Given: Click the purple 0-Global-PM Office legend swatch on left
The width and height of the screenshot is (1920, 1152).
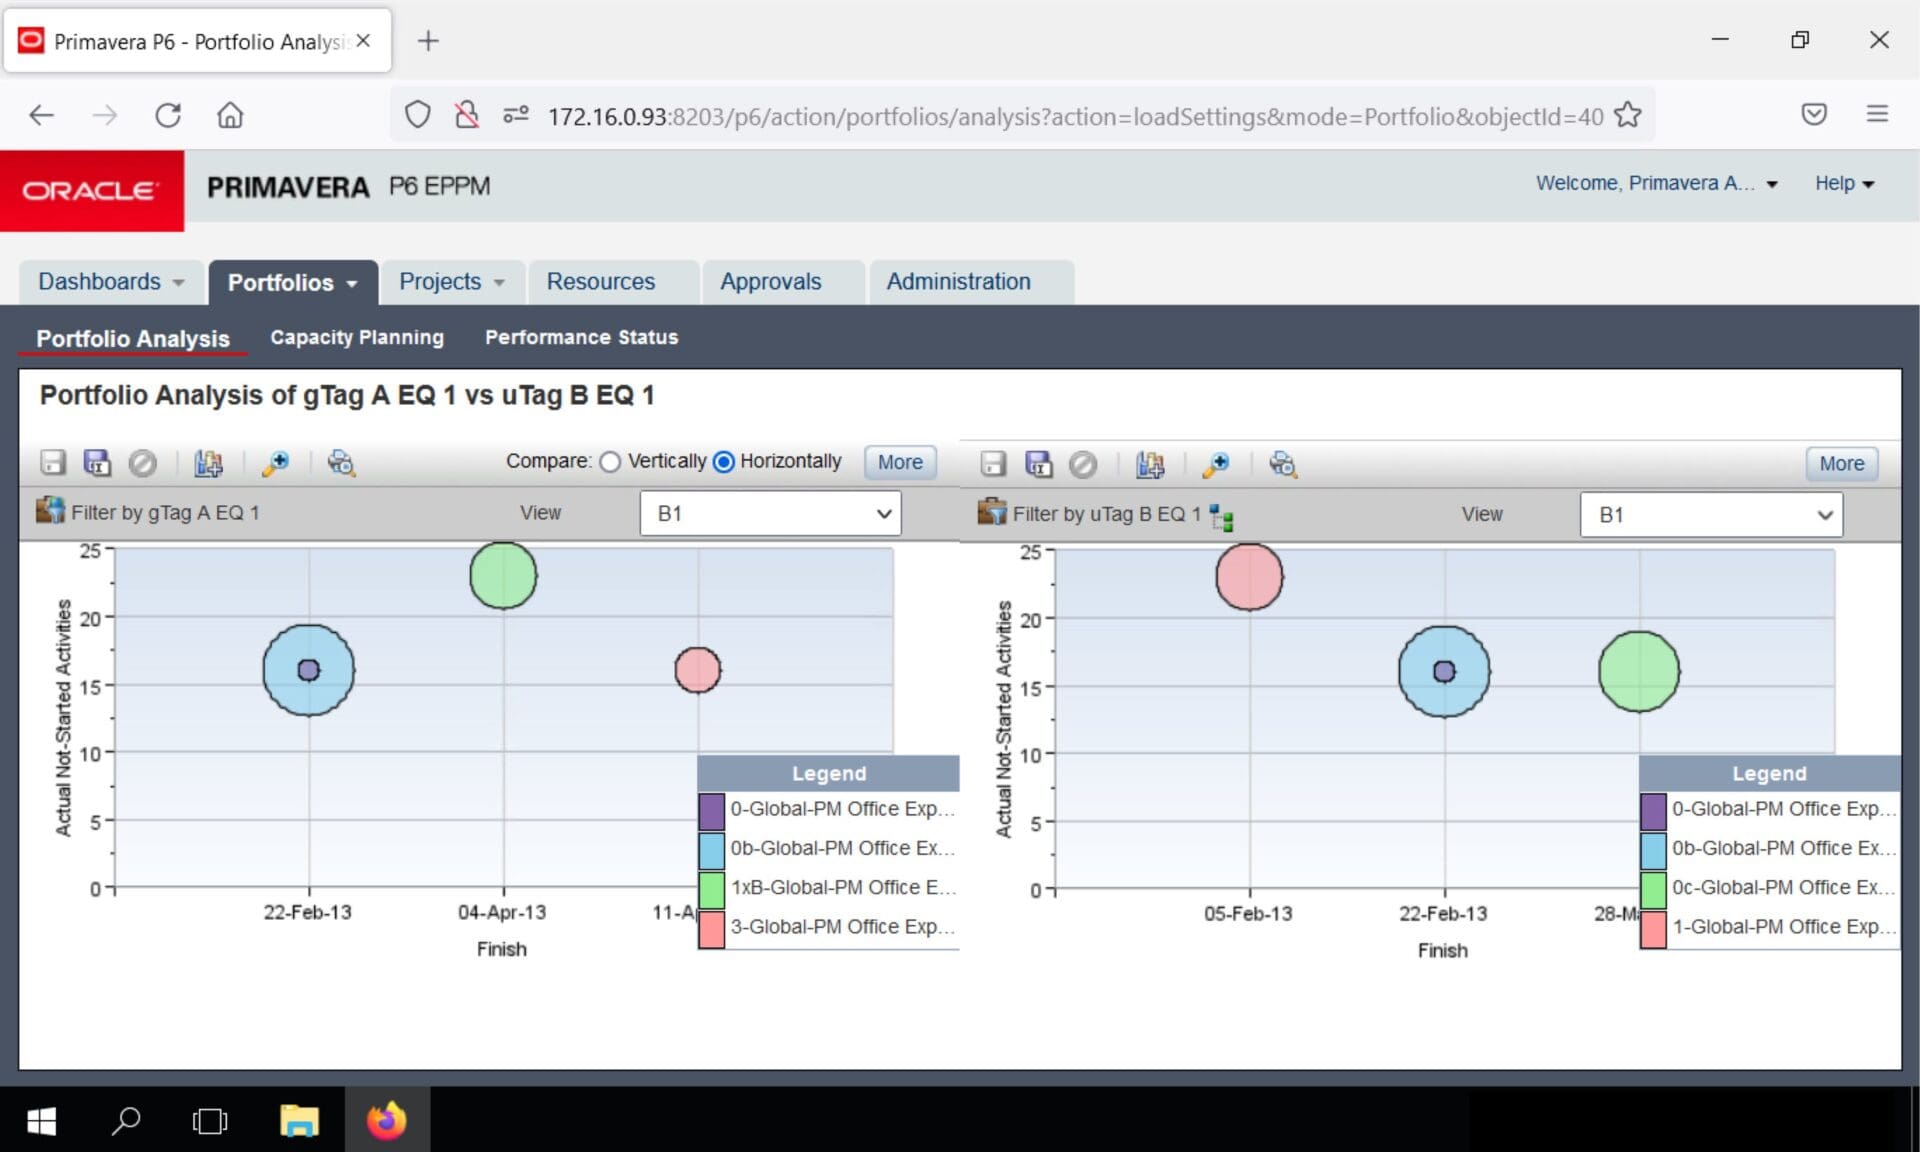Looking at the screenshot, I should pos(711,810).
